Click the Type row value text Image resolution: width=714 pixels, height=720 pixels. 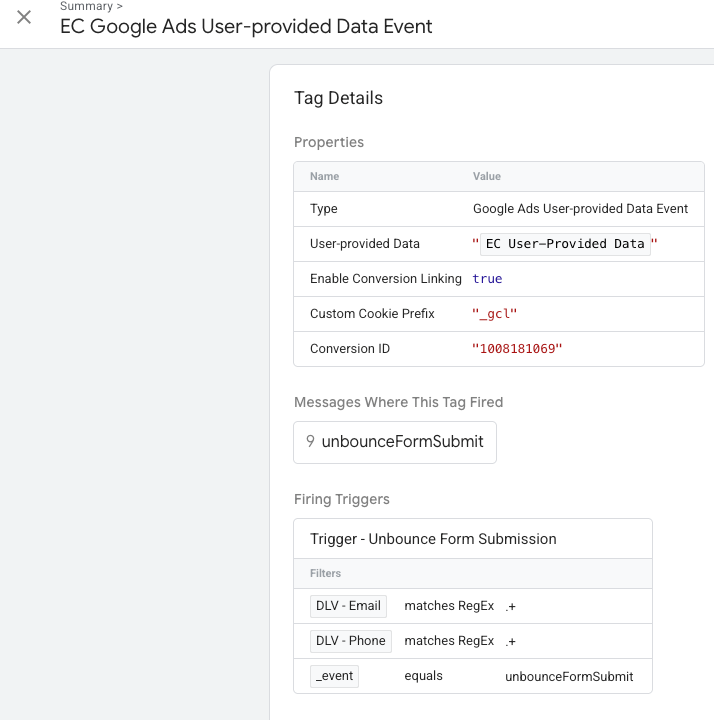click(580, 209)
